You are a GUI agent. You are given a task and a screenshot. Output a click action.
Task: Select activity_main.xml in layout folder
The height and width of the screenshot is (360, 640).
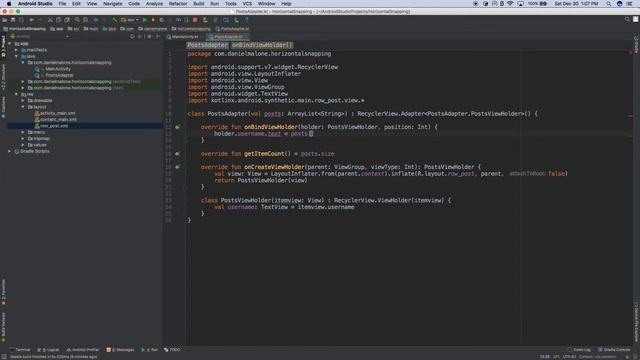58,113
